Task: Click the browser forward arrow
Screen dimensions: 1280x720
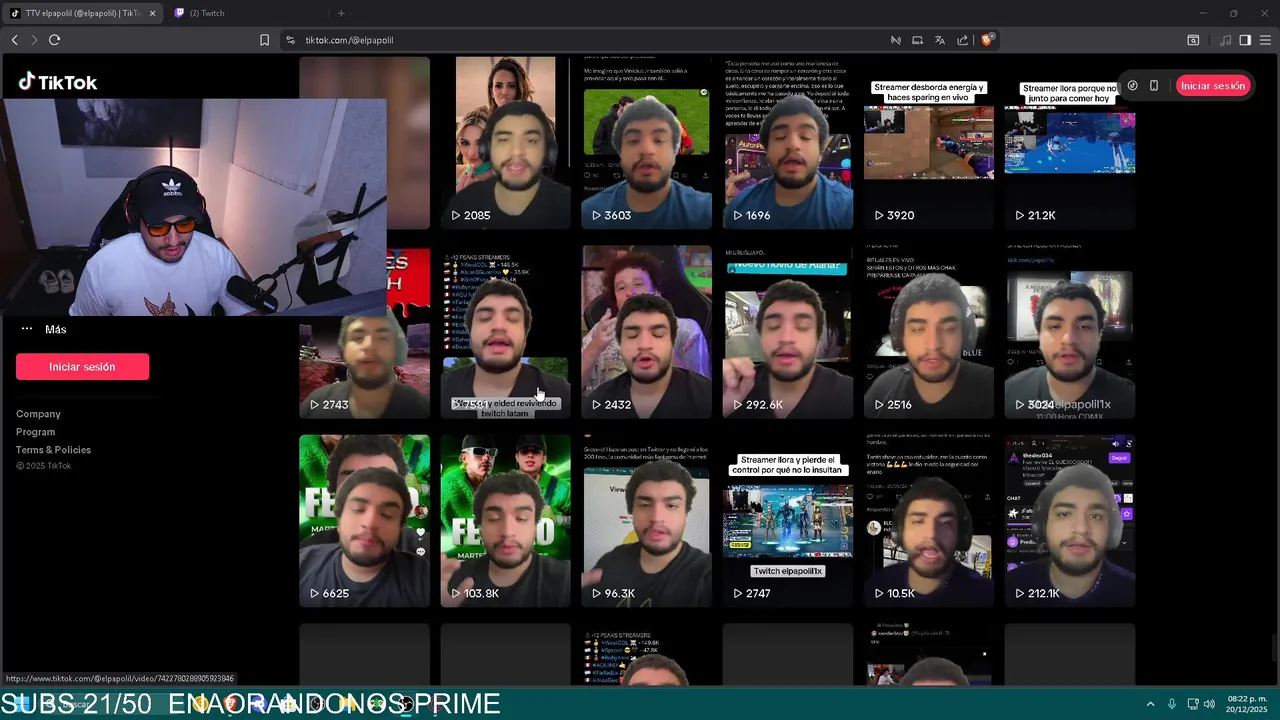Action: point(34,40)
